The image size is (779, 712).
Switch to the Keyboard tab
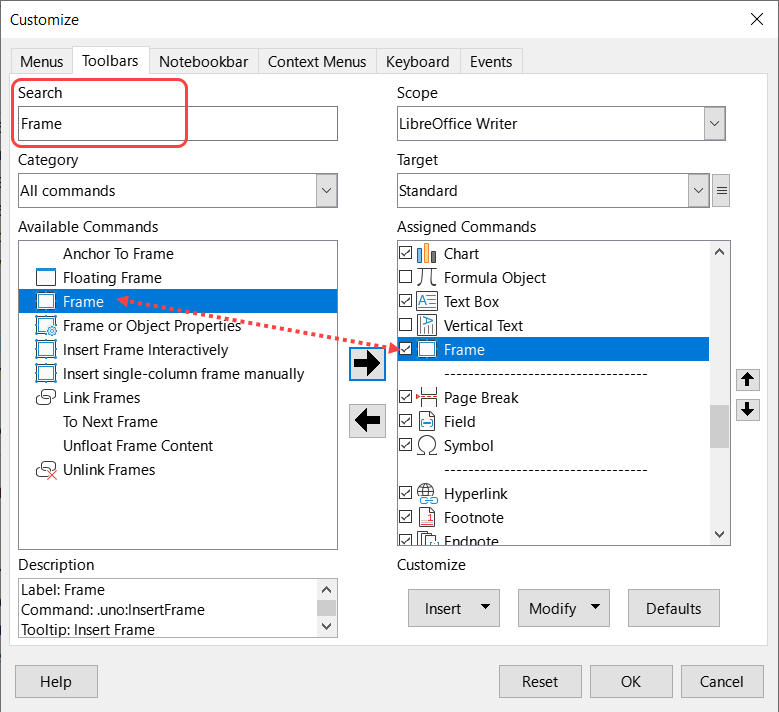tap(418, 62)
